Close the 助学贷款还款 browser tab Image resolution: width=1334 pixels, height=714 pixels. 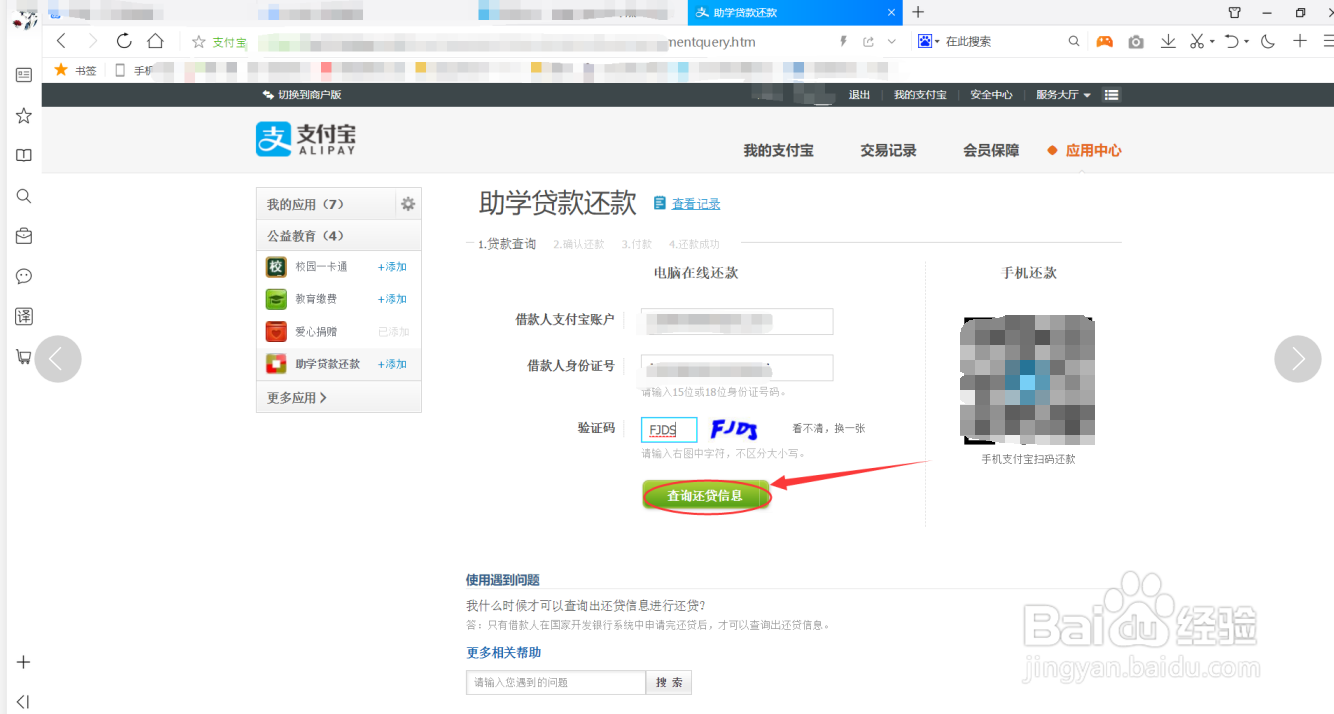click(892, 13)
